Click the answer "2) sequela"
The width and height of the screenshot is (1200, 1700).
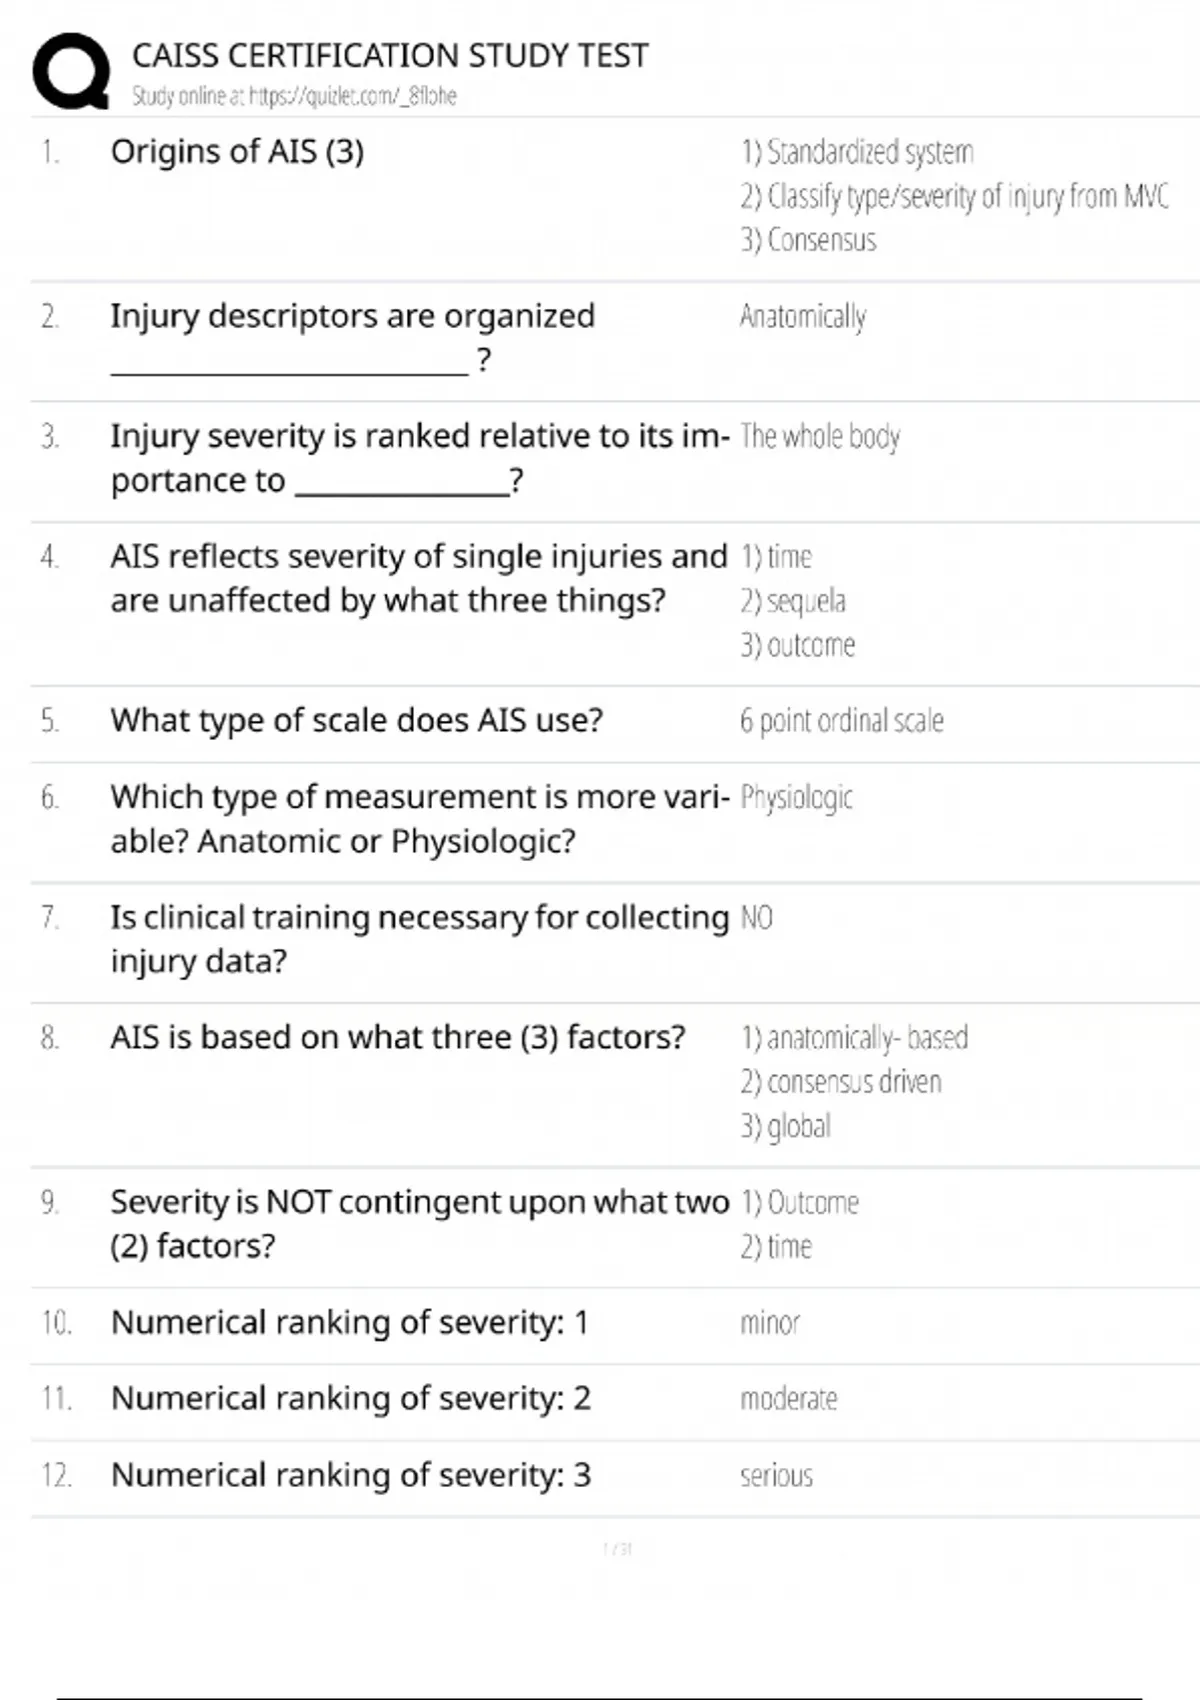792,601
